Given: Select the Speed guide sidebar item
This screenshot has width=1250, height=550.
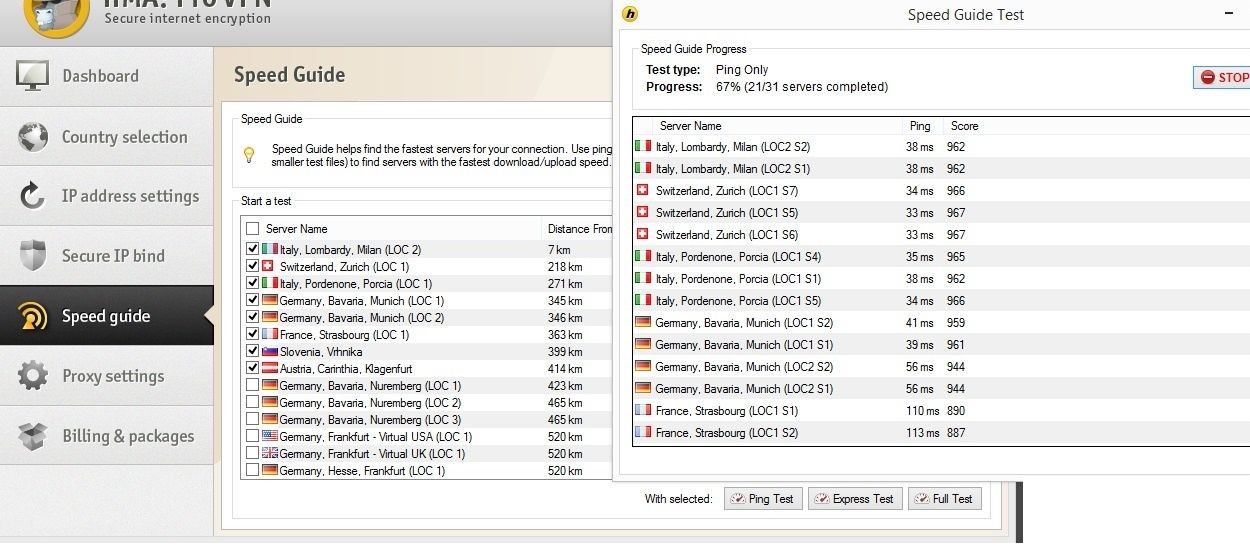Looking at the screenshot, I should point(107,316).
